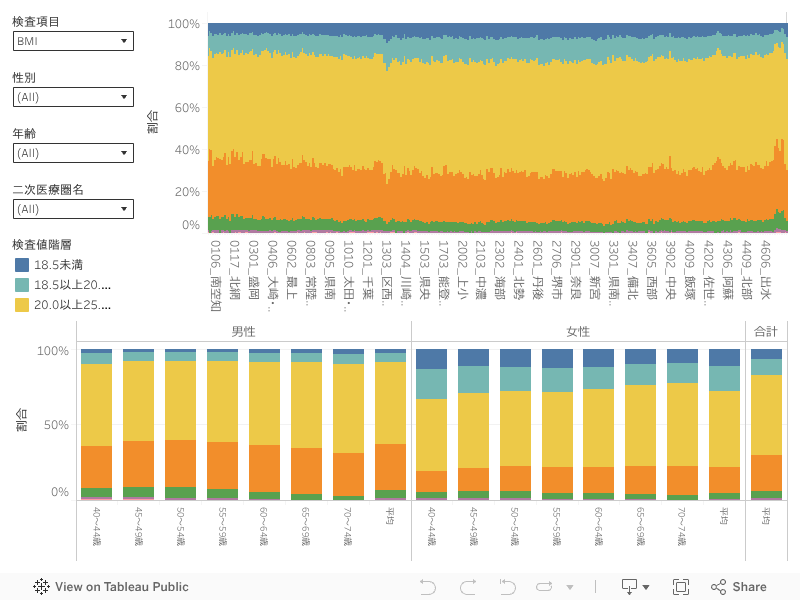This screenshot has width=800, height=600.
Task: Click the 18.5以上20.... legend label
Action: click(x=72, y=285)
